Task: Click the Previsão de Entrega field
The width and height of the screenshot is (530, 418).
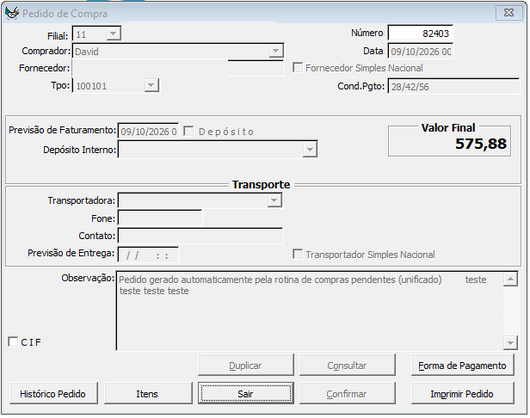Action: coord(148,254)
